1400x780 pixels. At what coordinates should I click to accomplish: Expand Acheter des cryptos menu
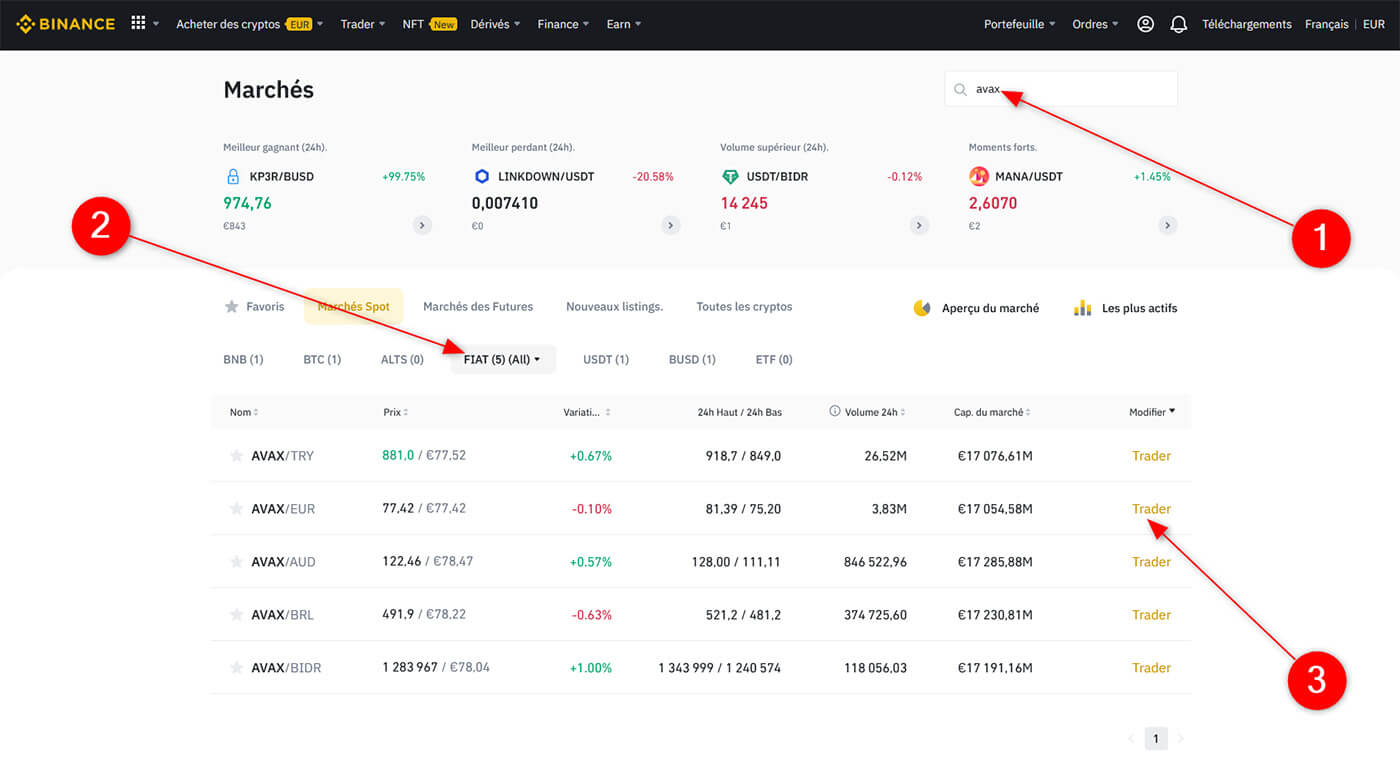click(250, 24)
